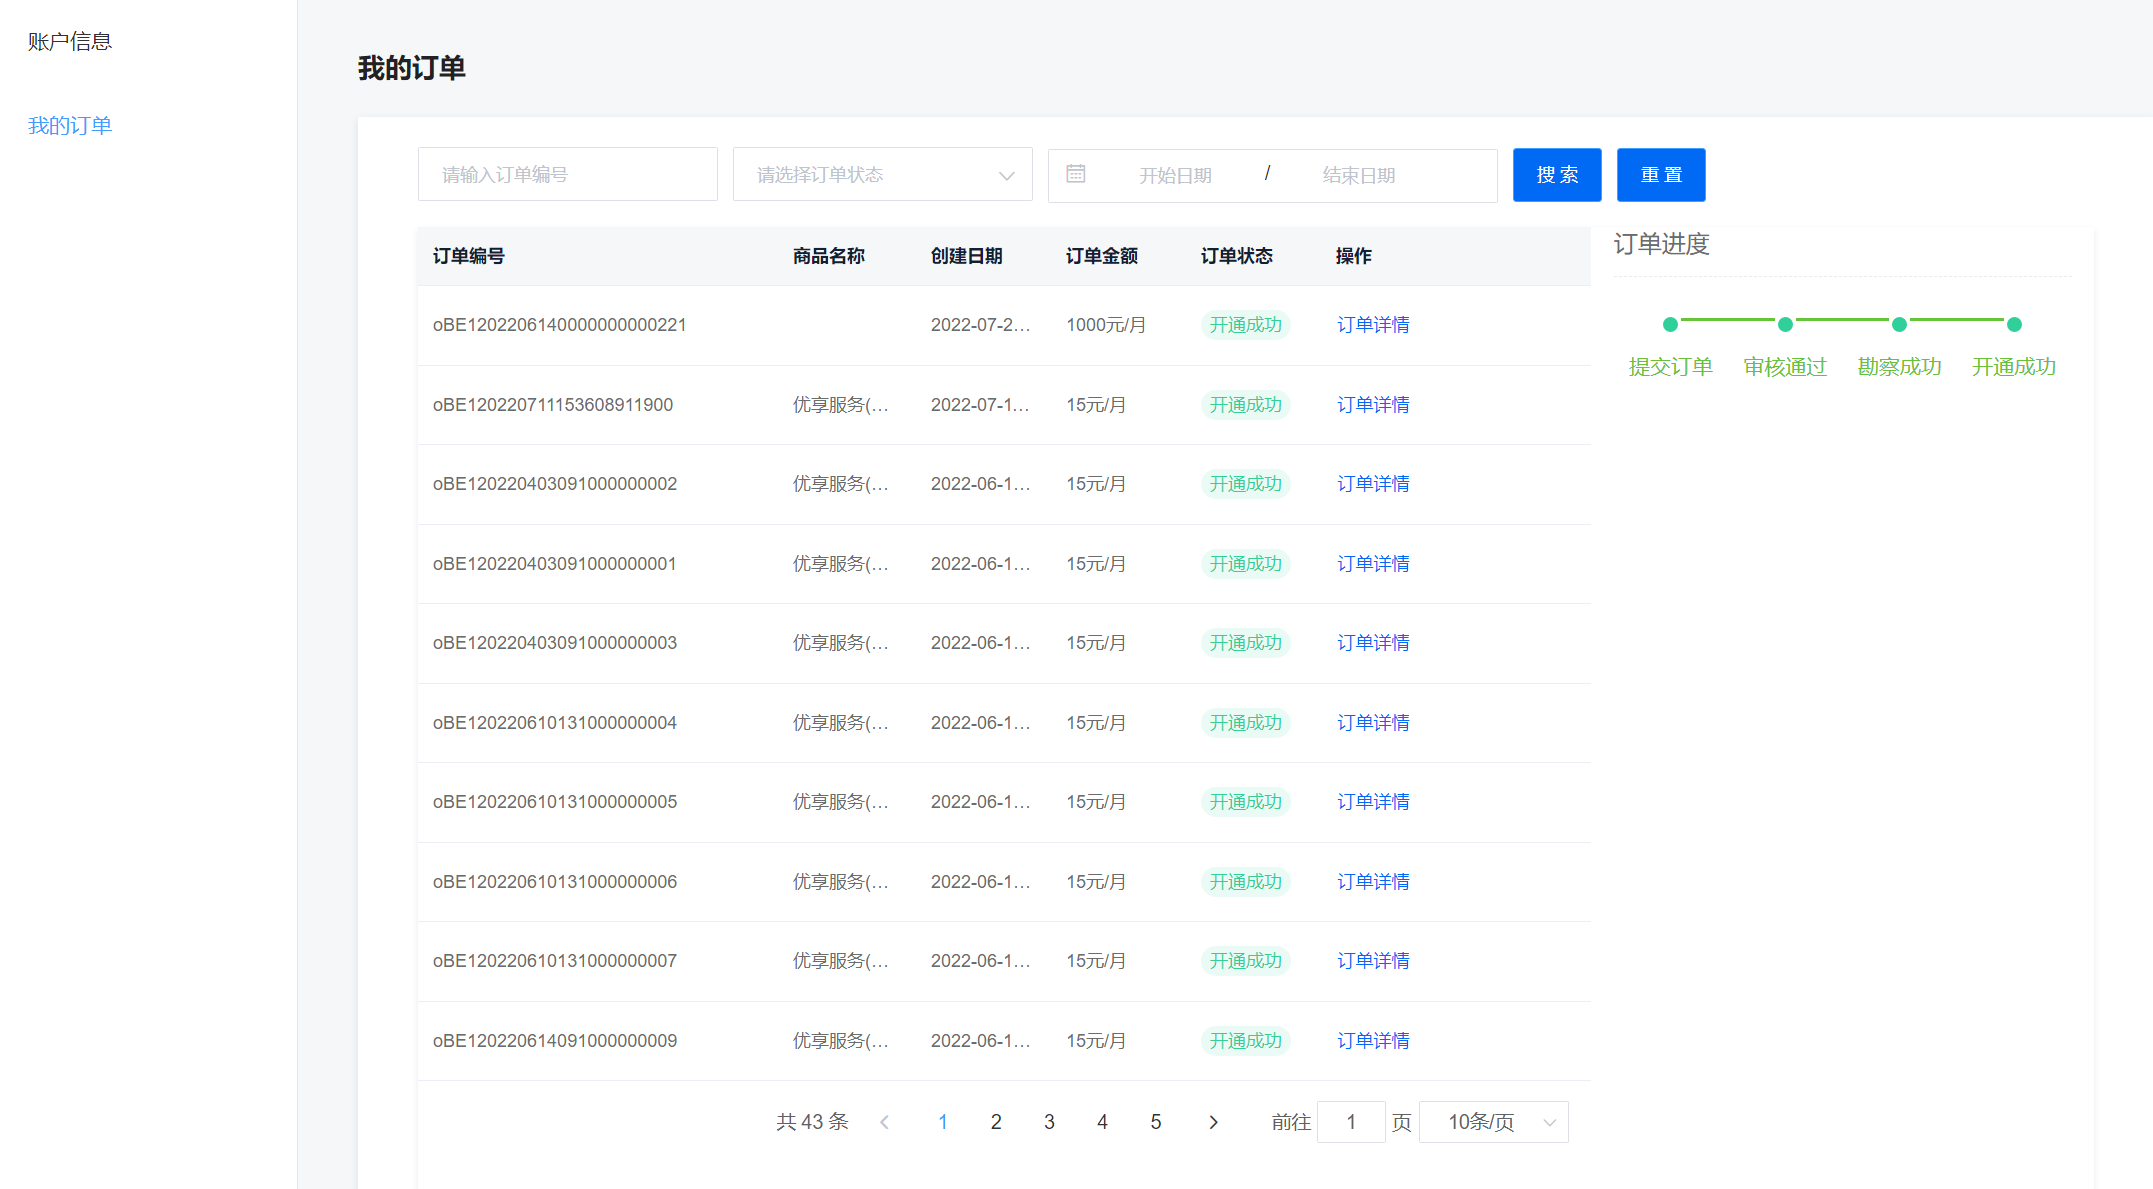Open the order status dropdown

[882, 174]
